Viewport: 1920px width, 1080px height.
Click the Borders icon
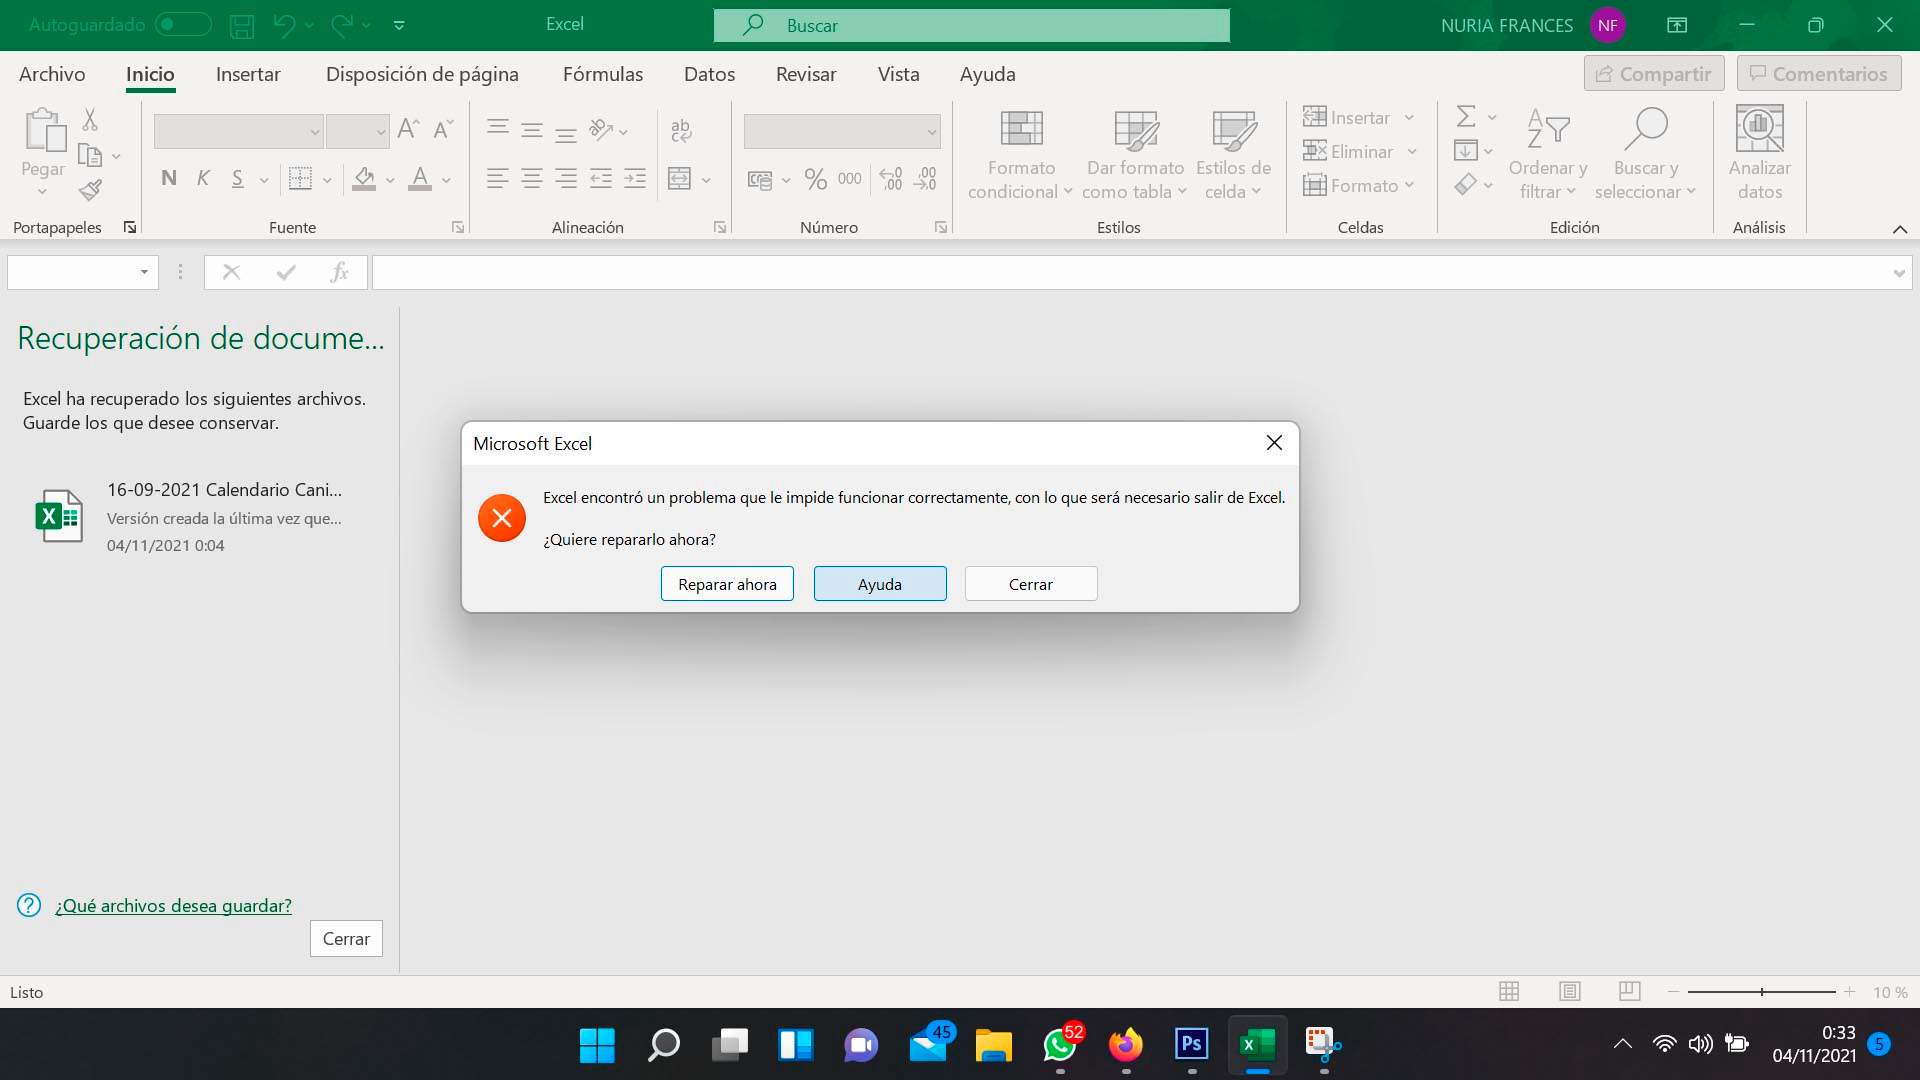tap(300, 178)
